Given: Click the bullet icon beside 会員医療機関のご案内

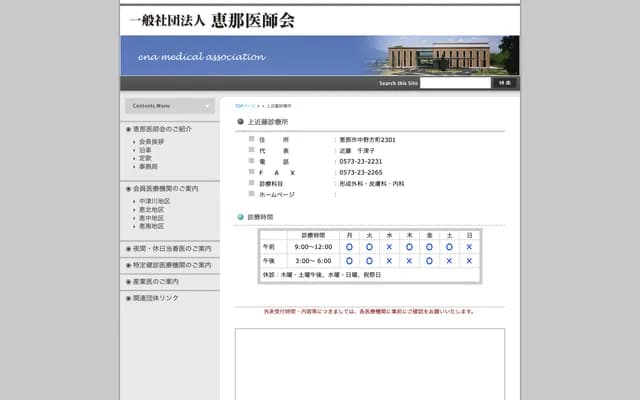Looking at the screenshot, I should click(x=128, y=188).
